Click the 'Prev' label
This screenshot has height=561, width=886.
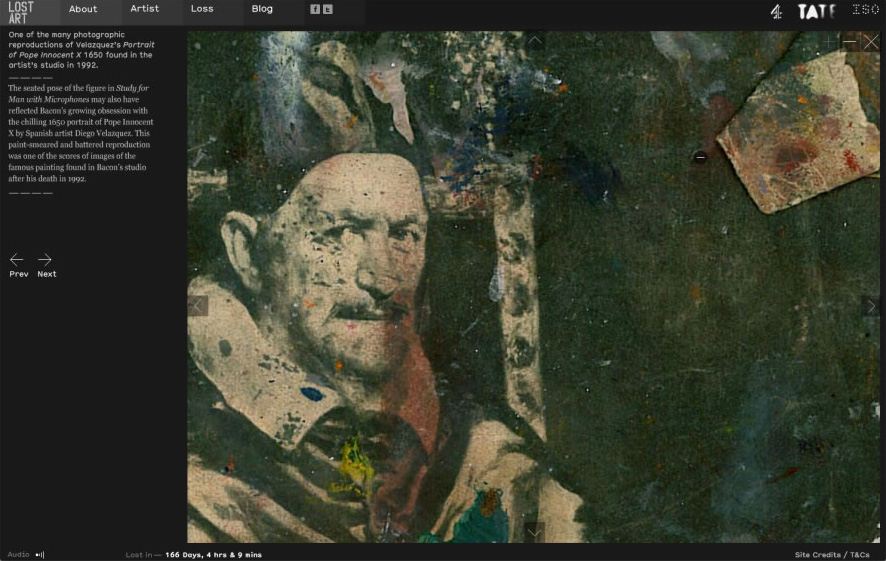tap(19, 274)
